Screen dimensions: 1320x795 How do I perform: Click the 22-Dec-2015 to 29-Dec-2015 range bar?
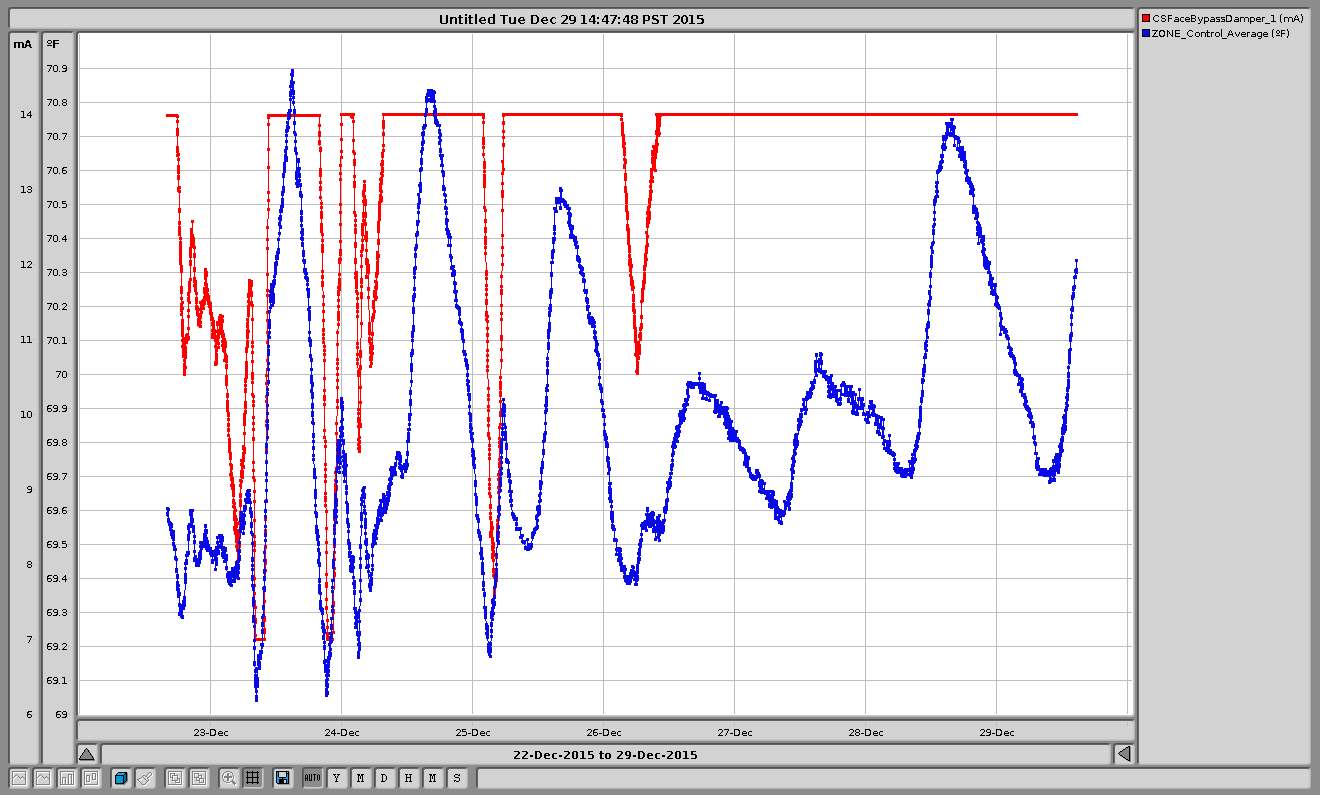[605, 754]
